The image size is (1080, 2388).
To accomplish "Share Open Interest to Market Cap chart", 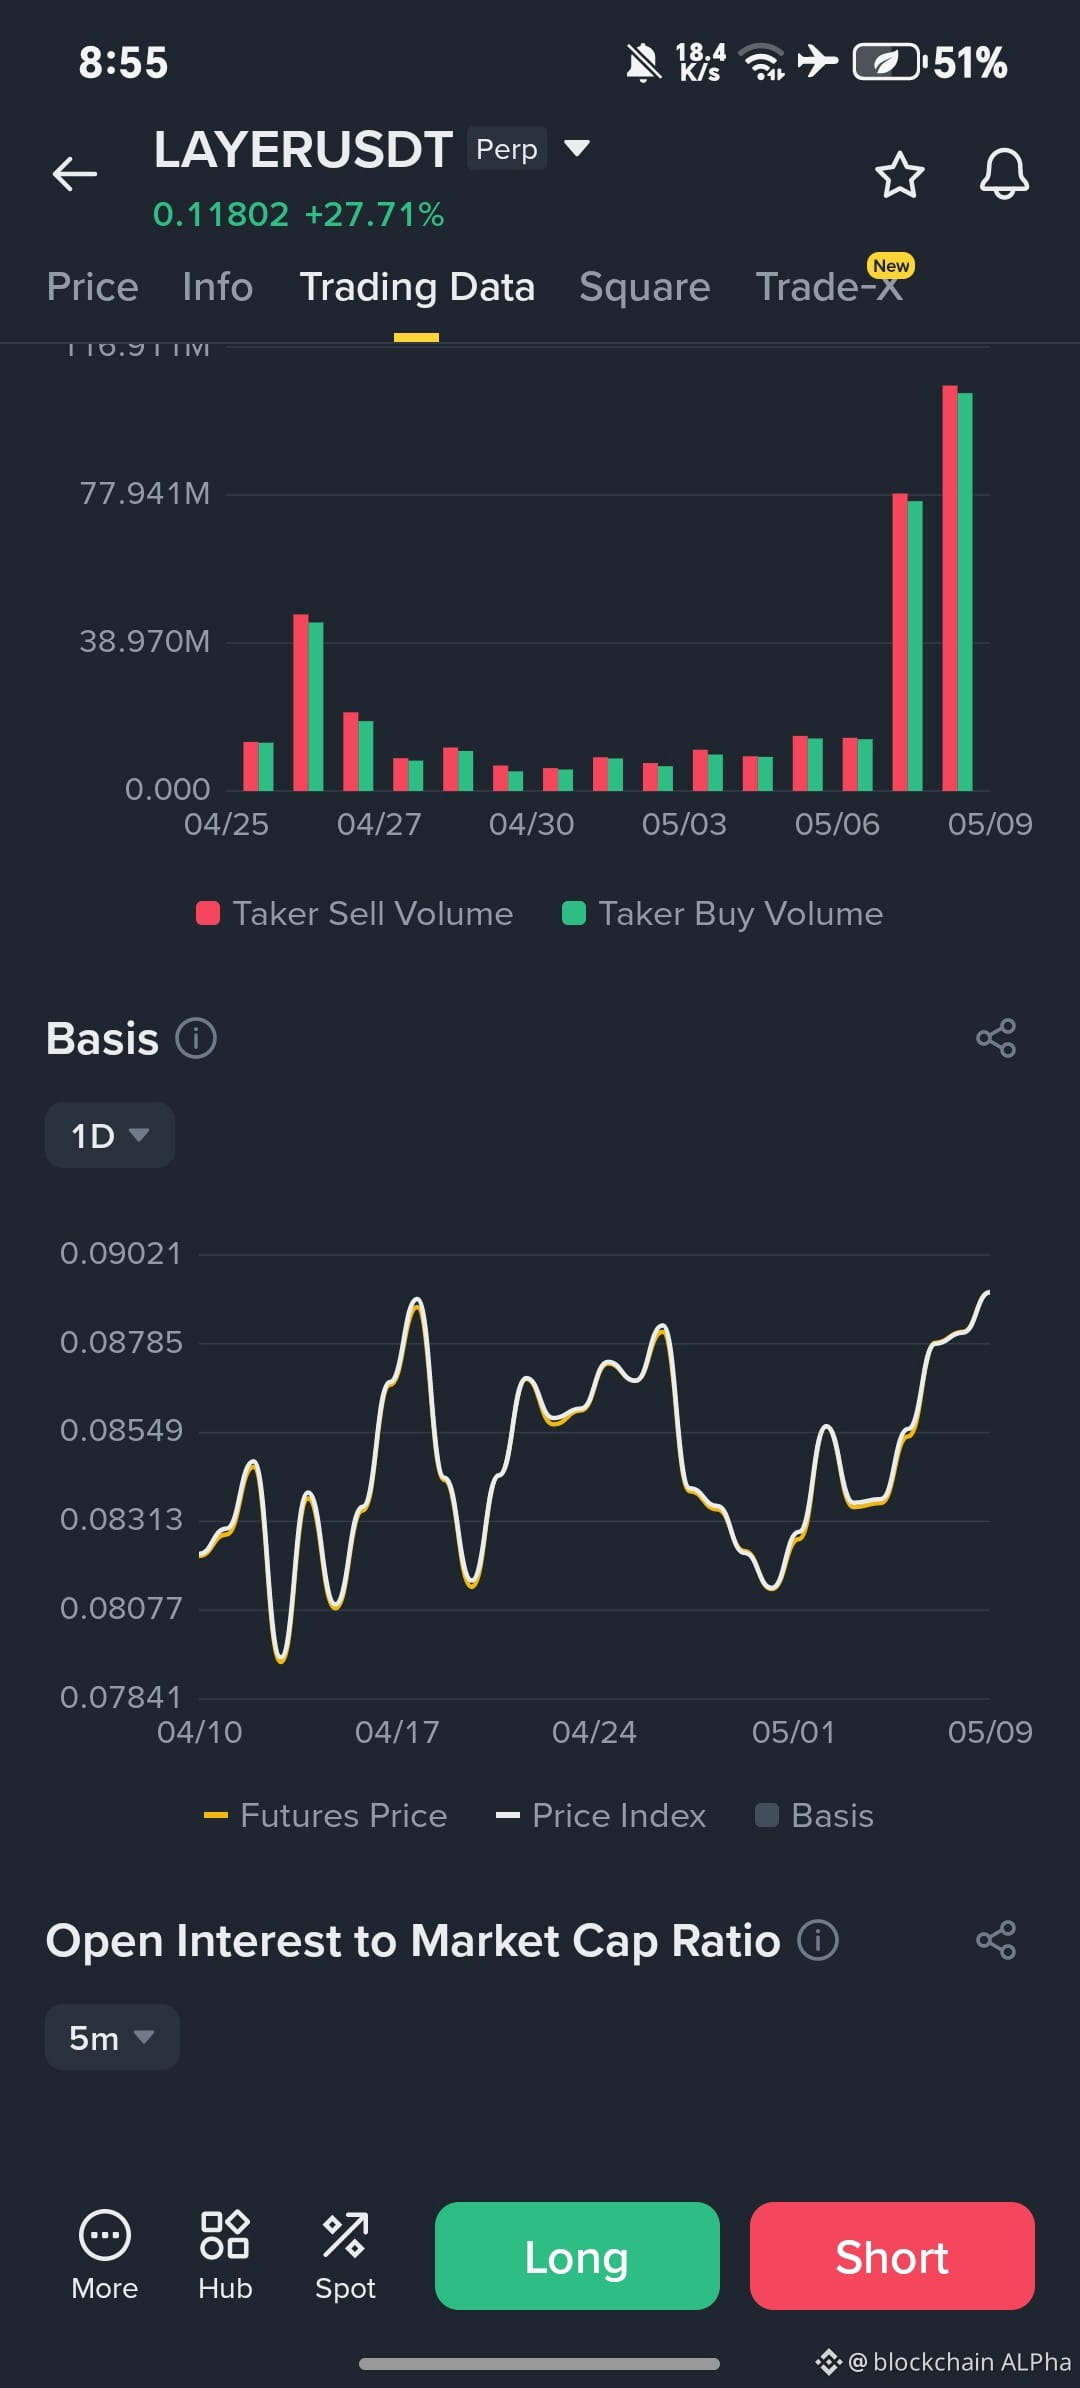I will [996, 1940].
